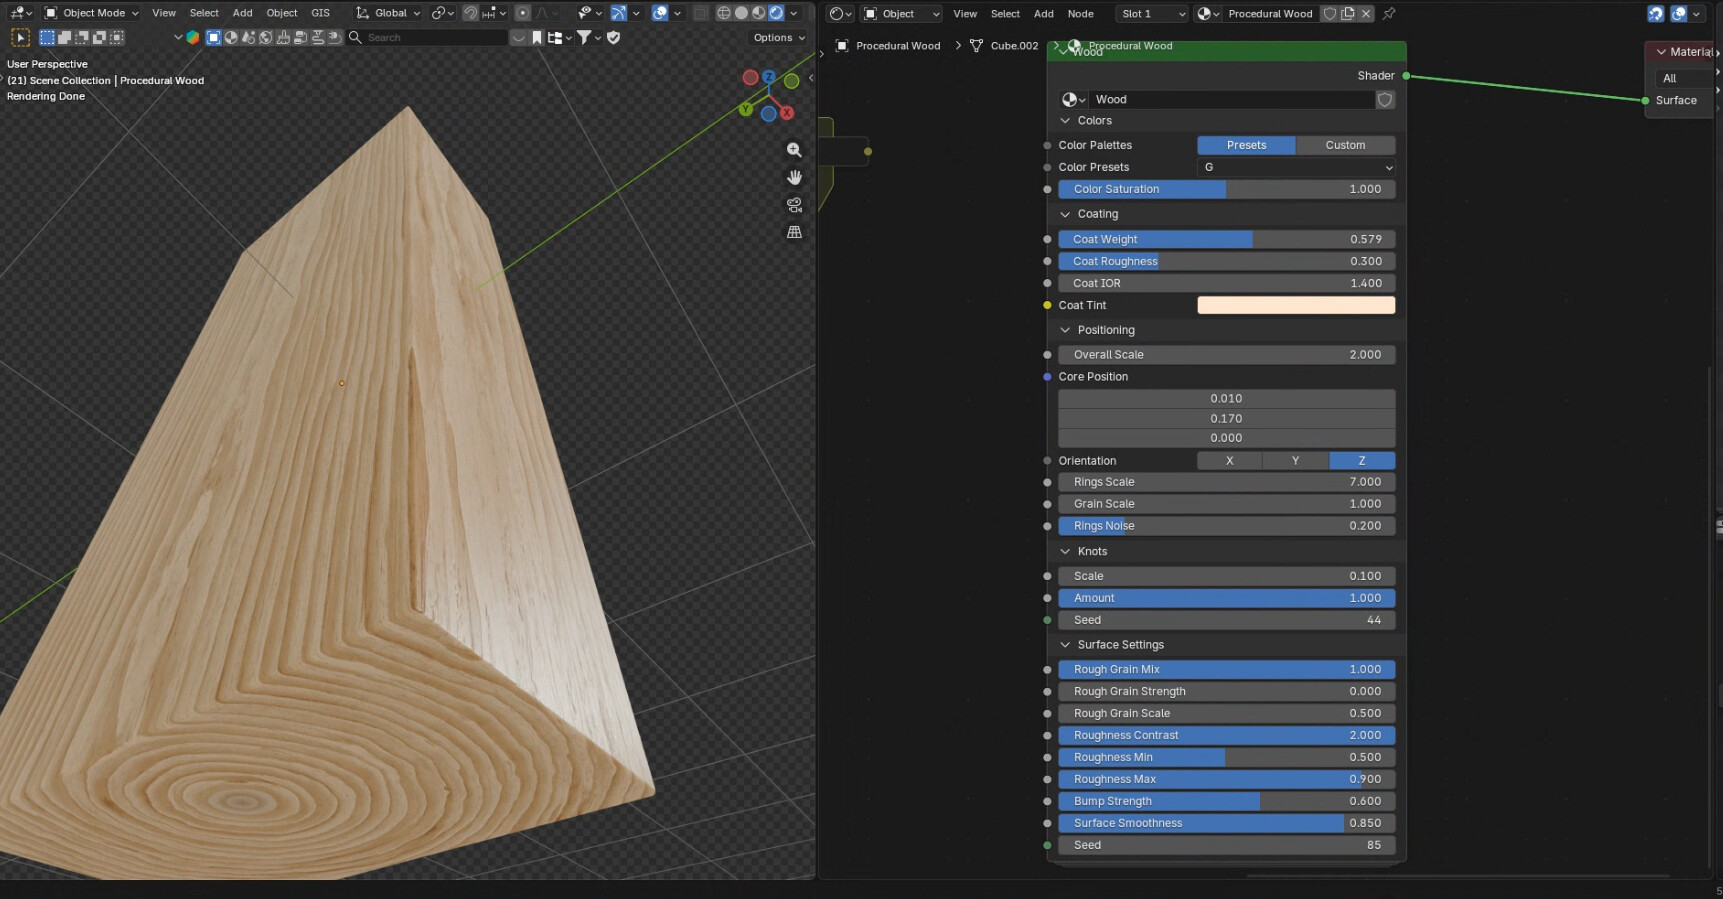Image resolution: width=1723 pixels, height=899 pixels.
Task: Unlink the Procedural Wood material with the X icon
Action: click(1366, 14)
